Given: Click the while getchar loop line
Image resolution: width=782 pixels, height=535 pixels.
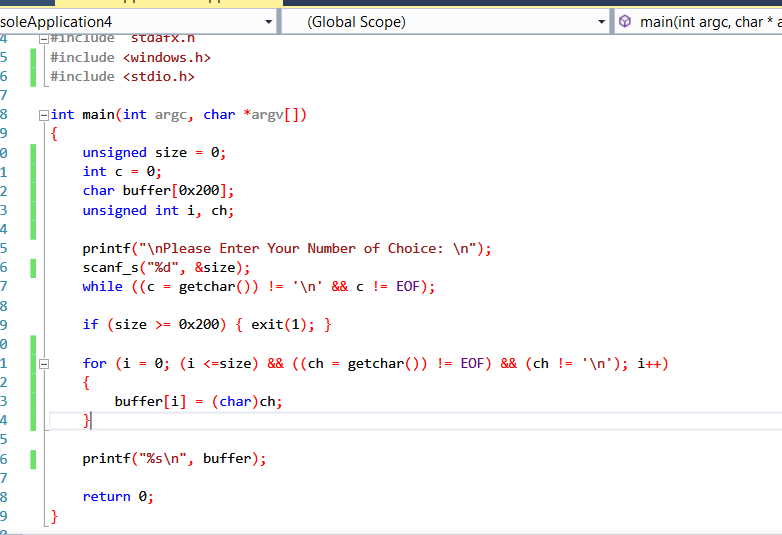Looking at the screenshot, I should coord(260,287).
